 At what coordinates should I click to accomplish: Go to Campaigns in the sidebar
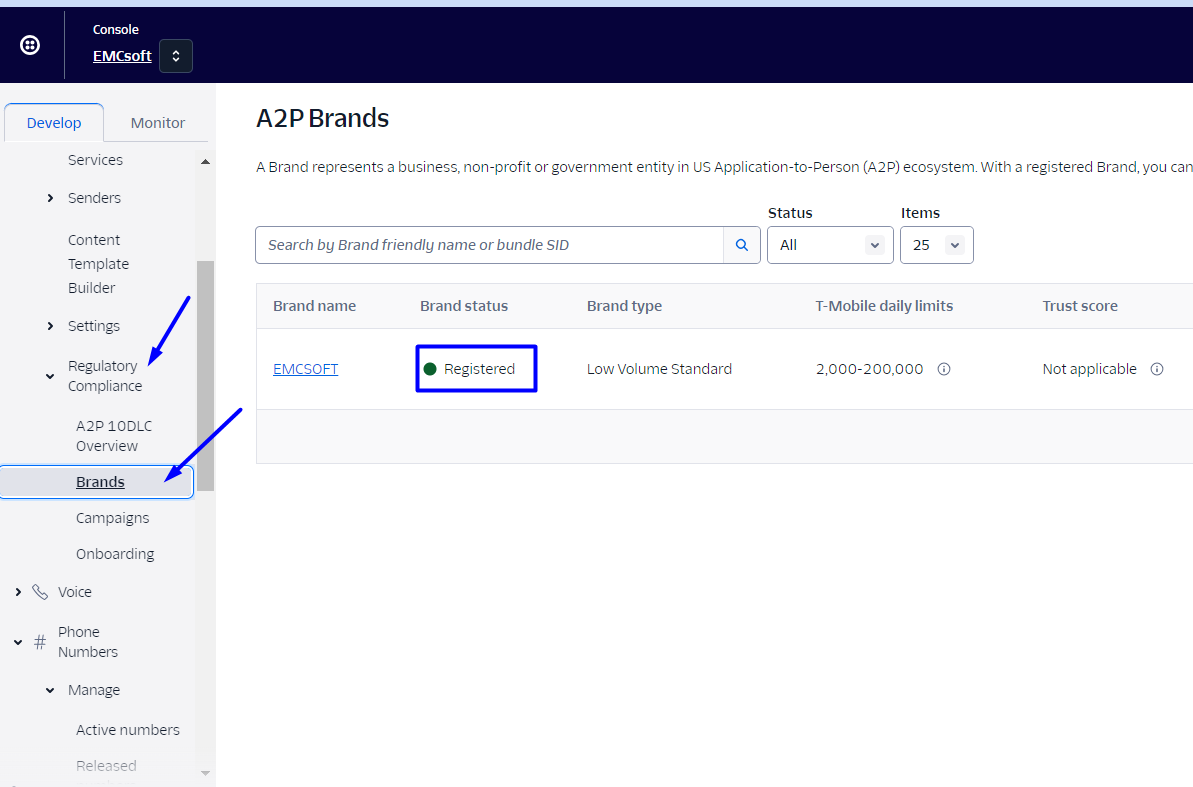click(x=112, y=518)
